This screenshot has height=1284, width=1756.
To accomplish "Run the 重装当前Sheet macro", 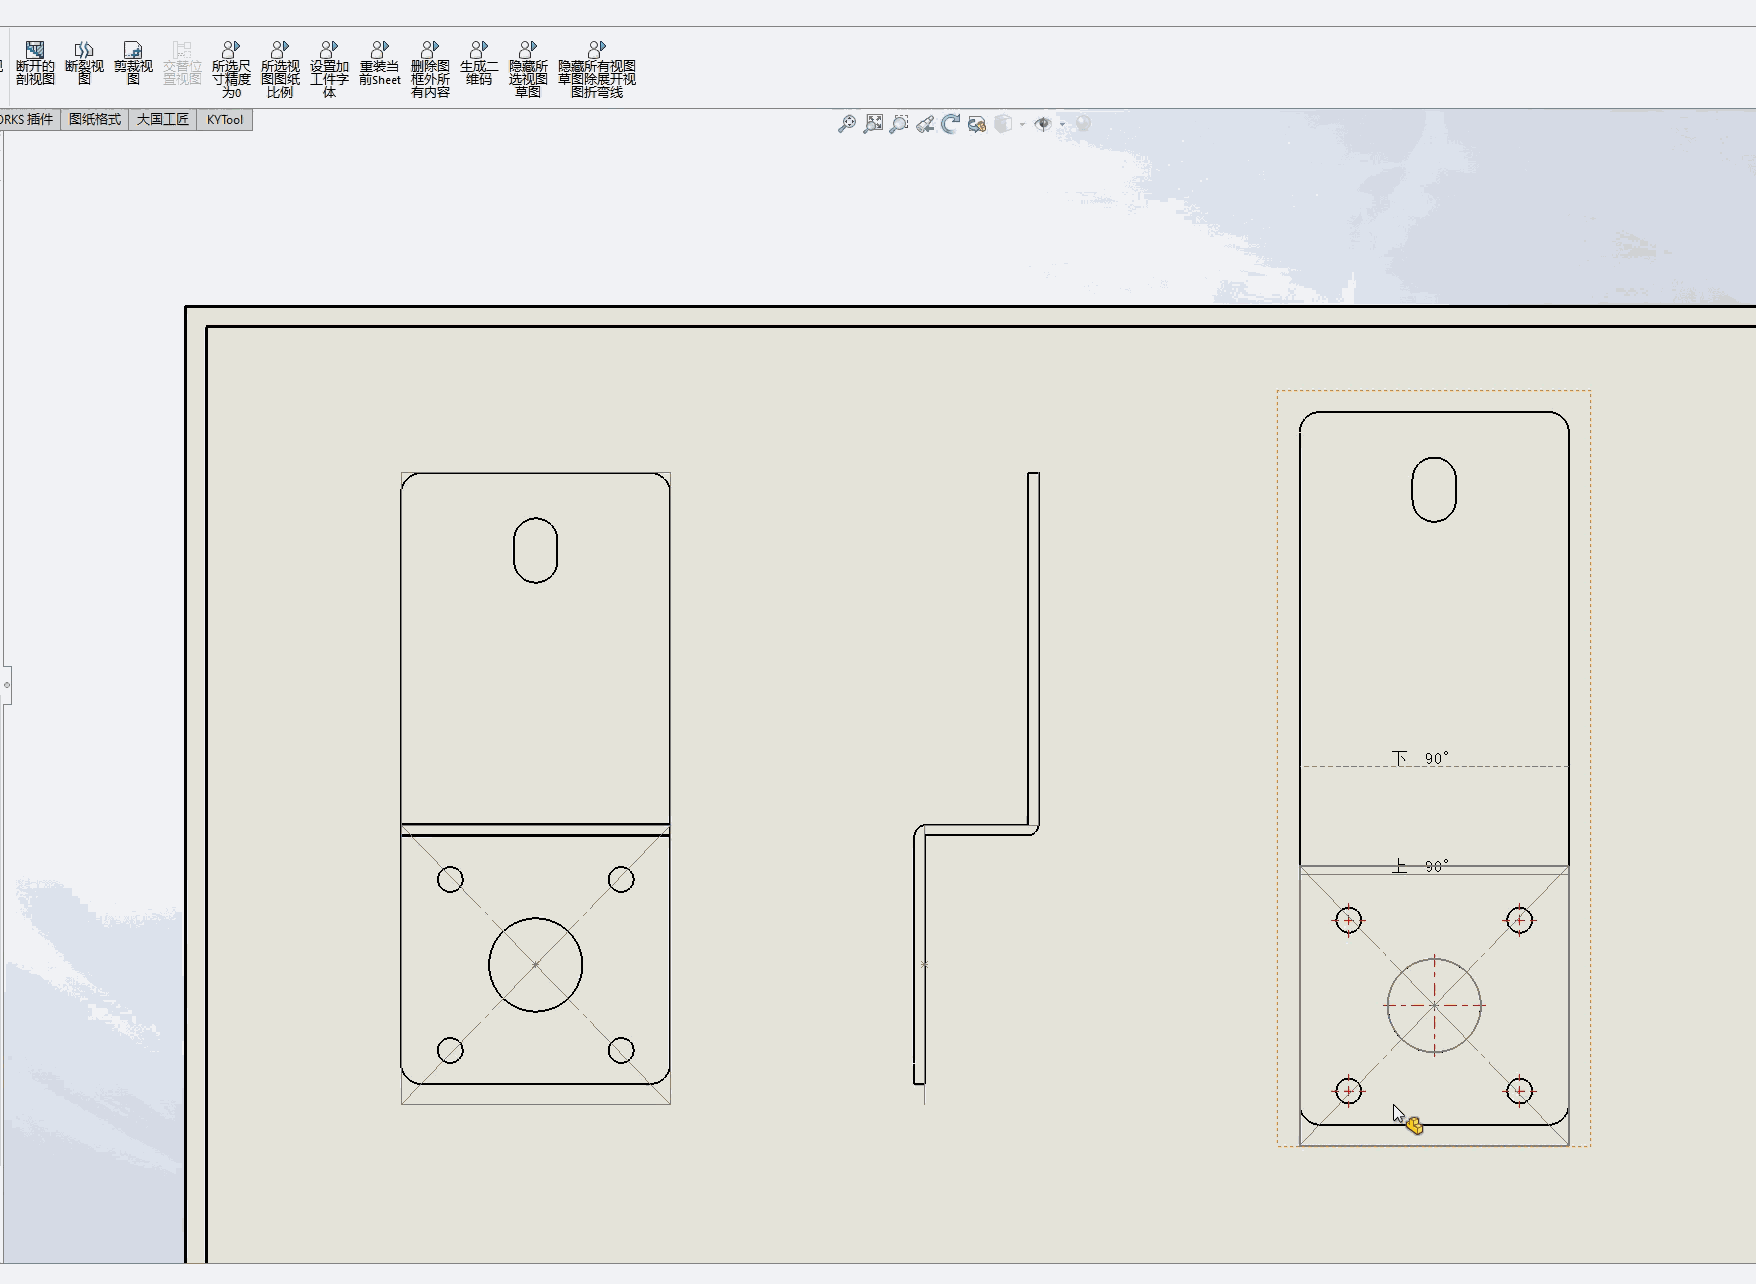I will 380,63.
